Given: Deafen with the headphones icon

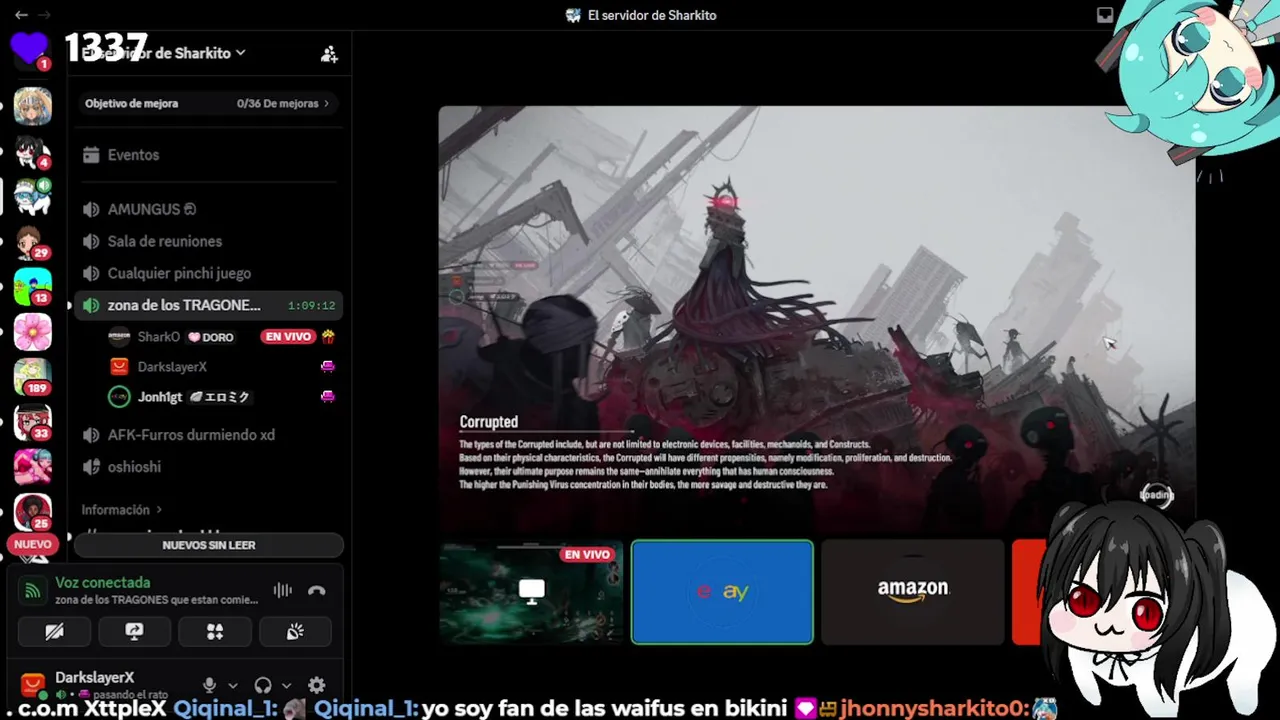Looking at the screenshot, I should 263,685.
